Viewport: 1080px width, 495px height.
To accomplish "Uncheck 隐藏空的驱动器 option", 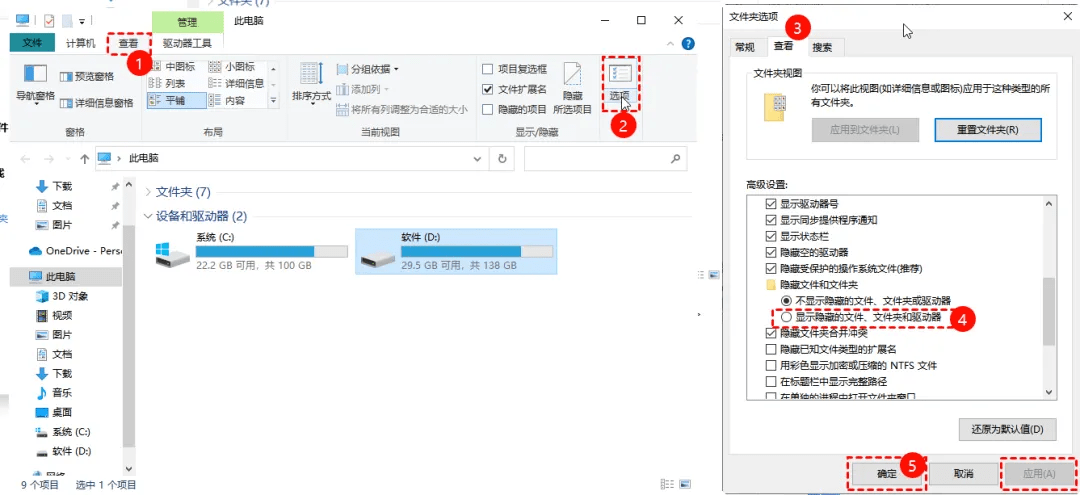I will 771,252.
